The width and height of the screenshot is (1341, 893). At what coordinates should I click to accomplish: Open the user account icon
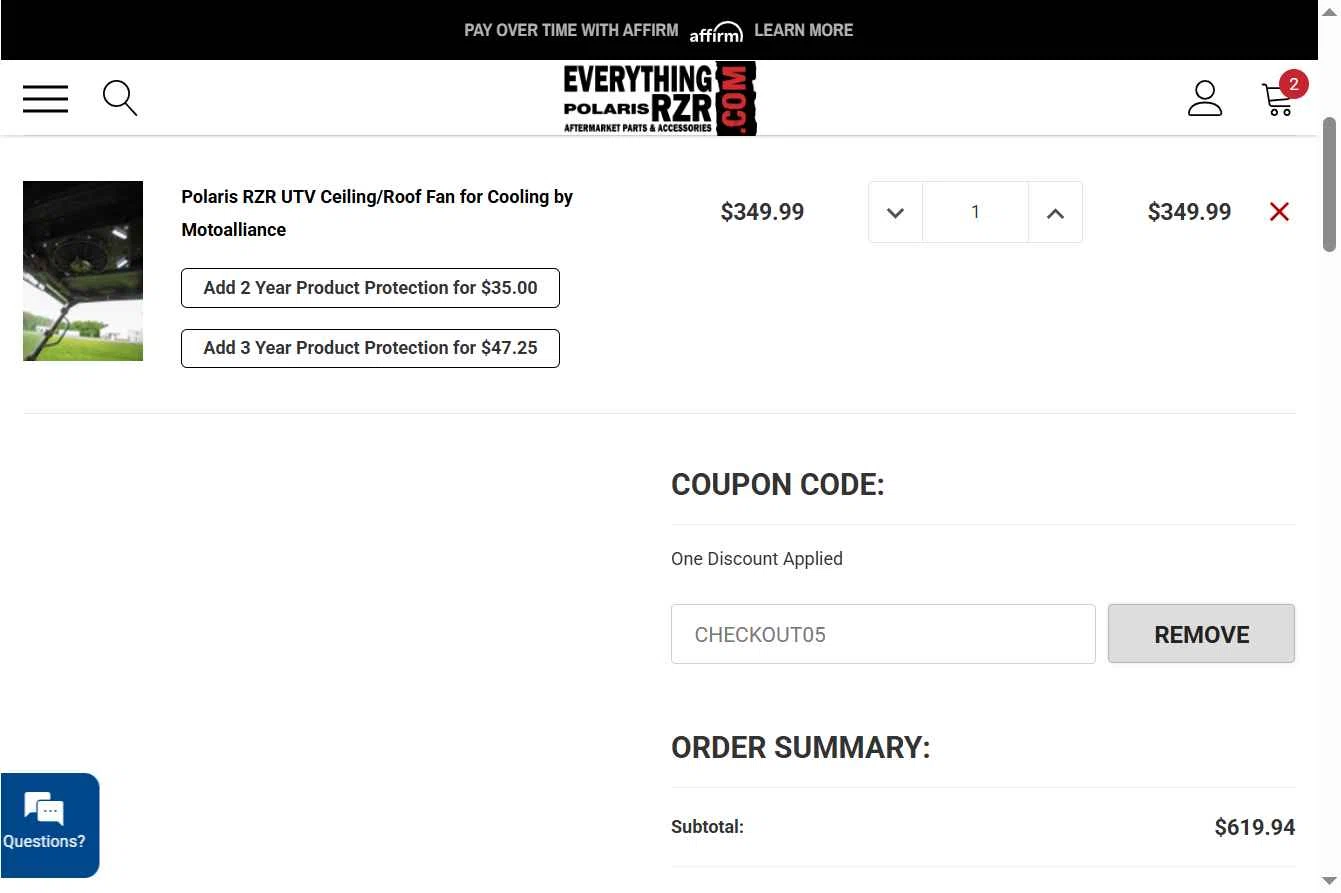tap(1205, 98)
